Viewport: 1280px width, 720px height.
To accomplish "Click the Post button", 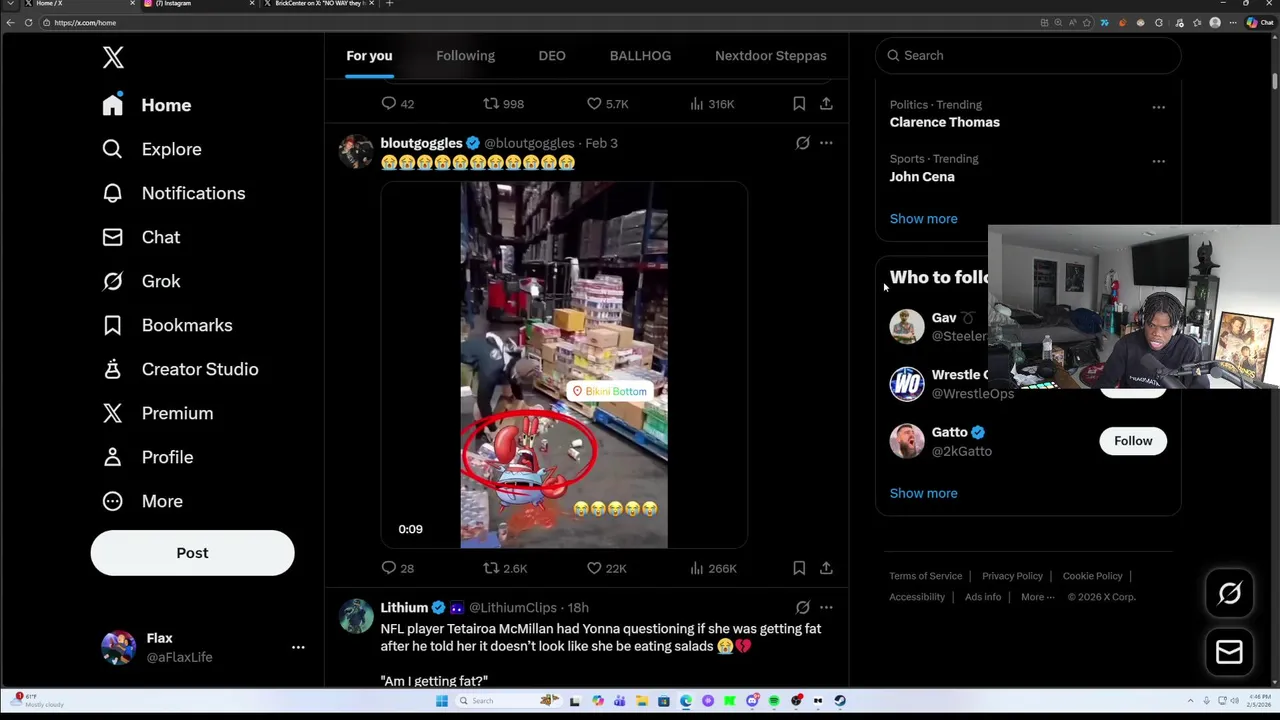I will 192,553.
